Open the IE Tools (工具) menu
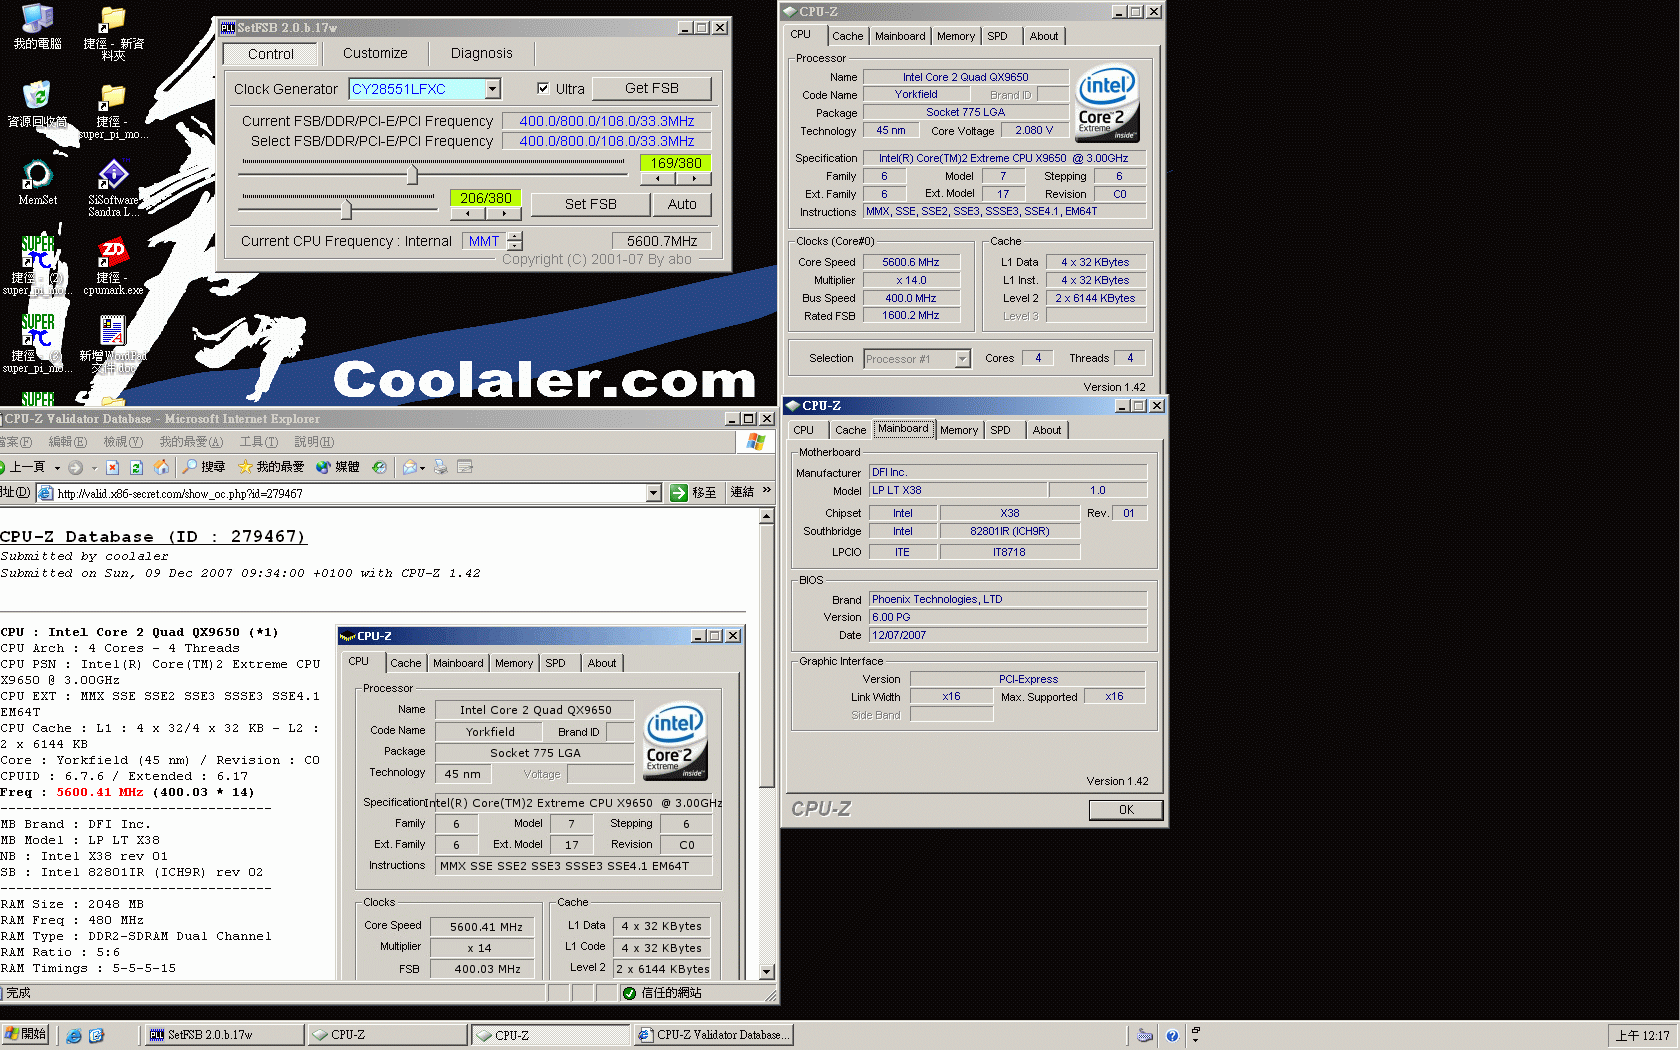 [258, 442]
